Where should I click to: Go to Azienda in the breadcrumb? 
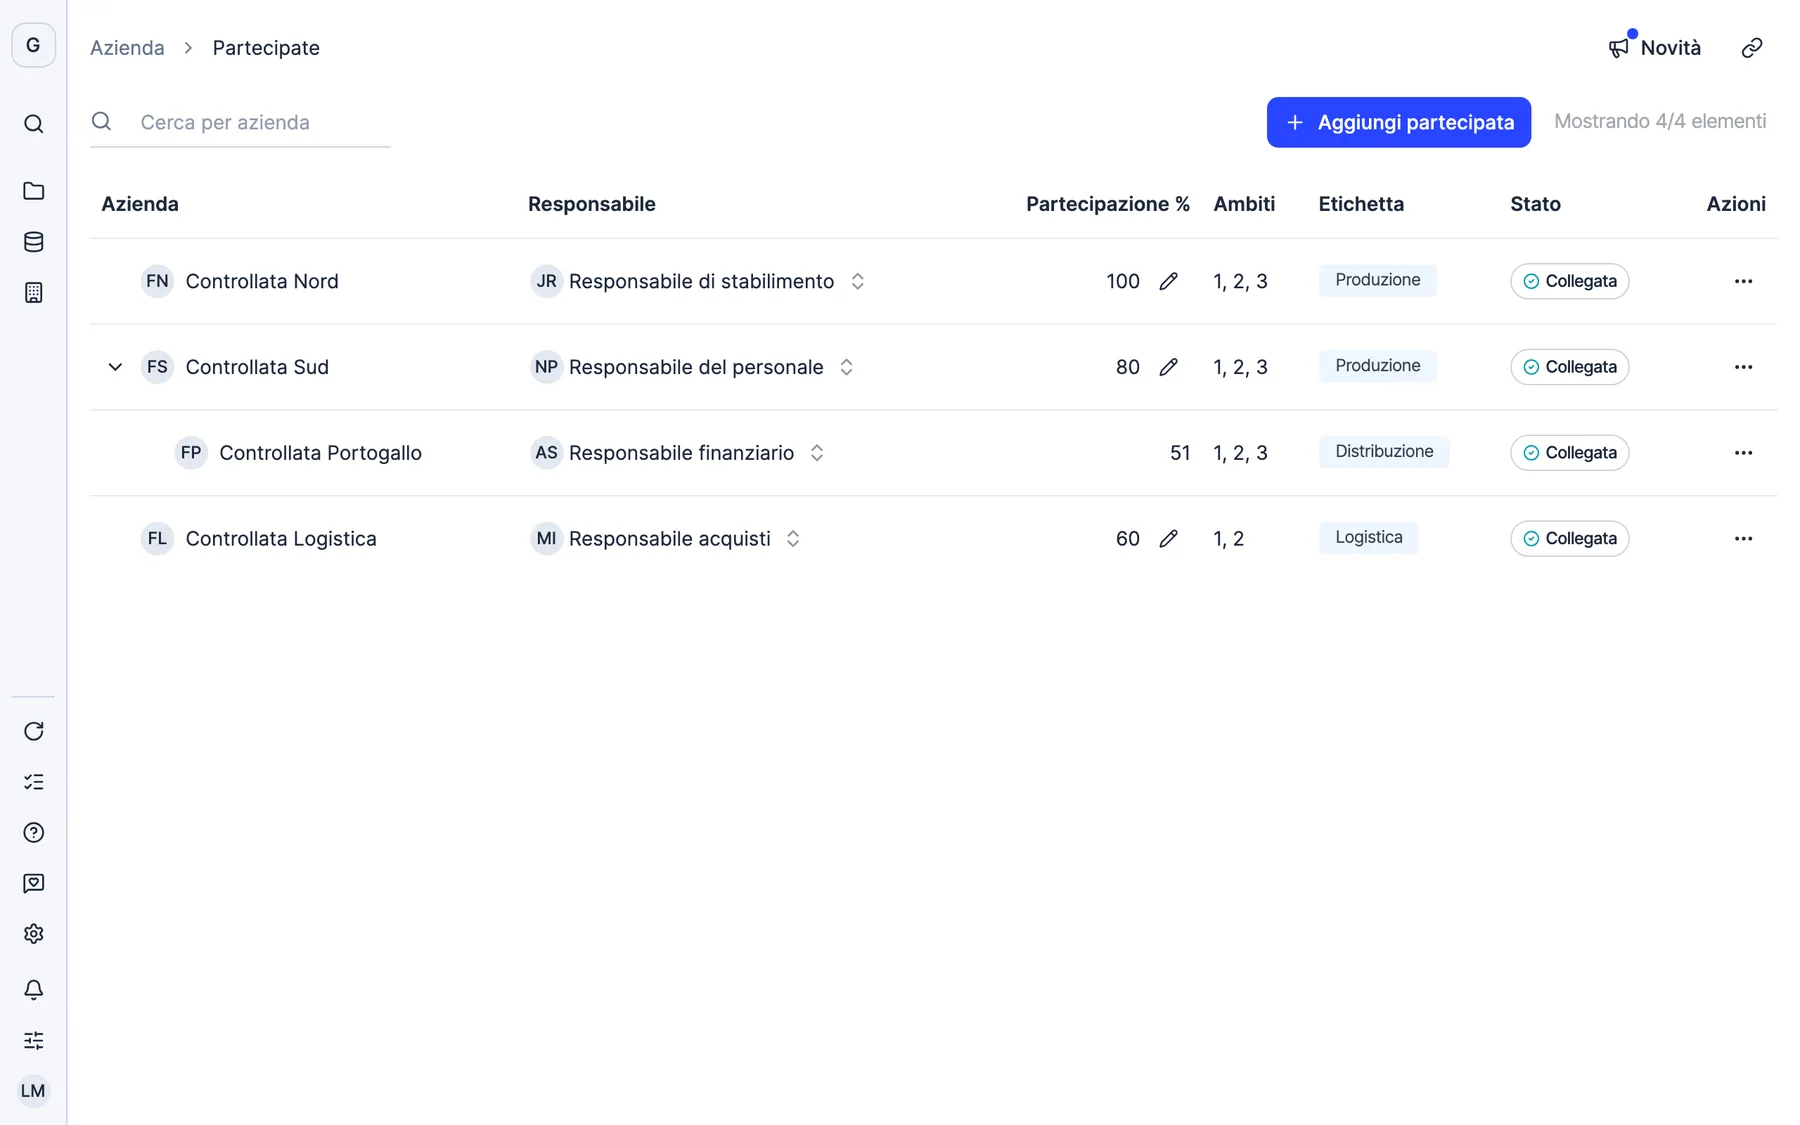tap(127, 48)
